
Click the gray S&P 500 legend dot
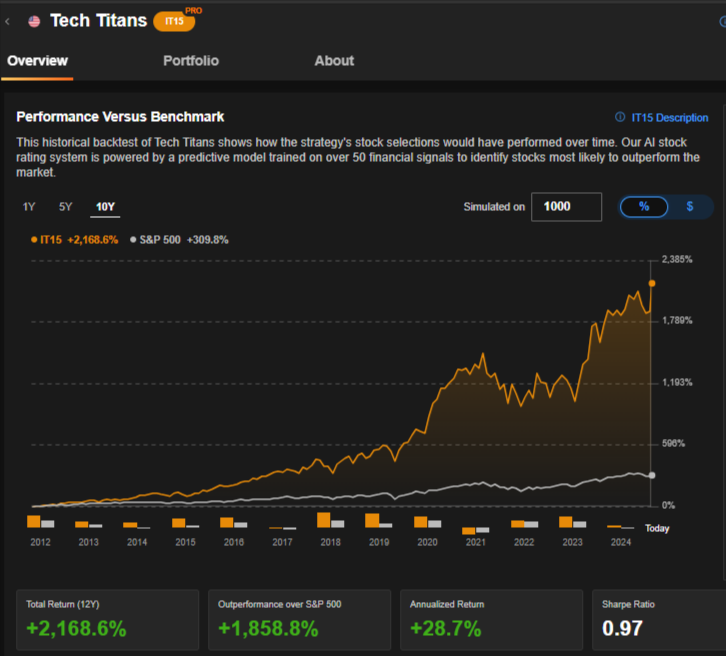coord(133,240)
